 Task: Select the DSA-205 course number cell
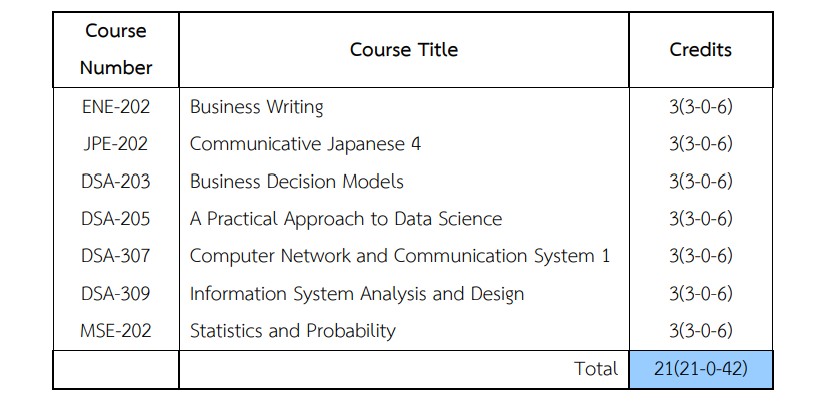[116, 218]
